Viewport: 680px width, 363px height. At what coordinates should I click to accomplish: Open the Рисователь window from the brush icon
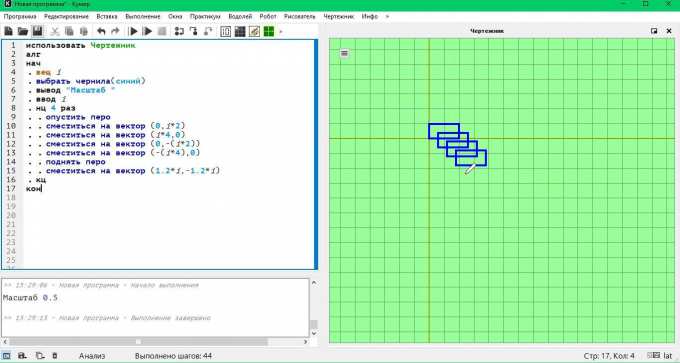click(254, 31)
